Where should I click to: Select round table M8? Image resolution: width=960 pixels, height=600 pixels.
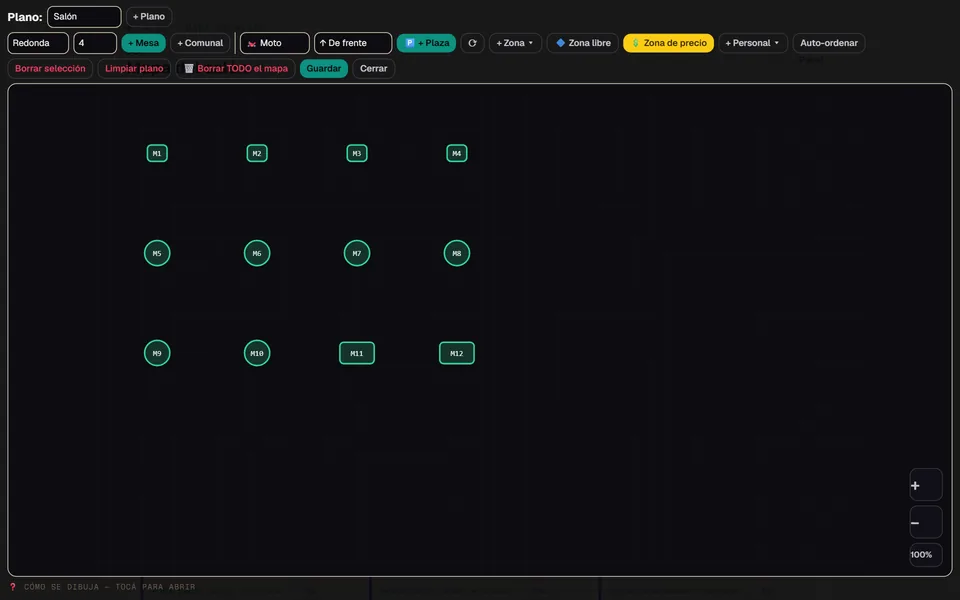tap(457, 253)
